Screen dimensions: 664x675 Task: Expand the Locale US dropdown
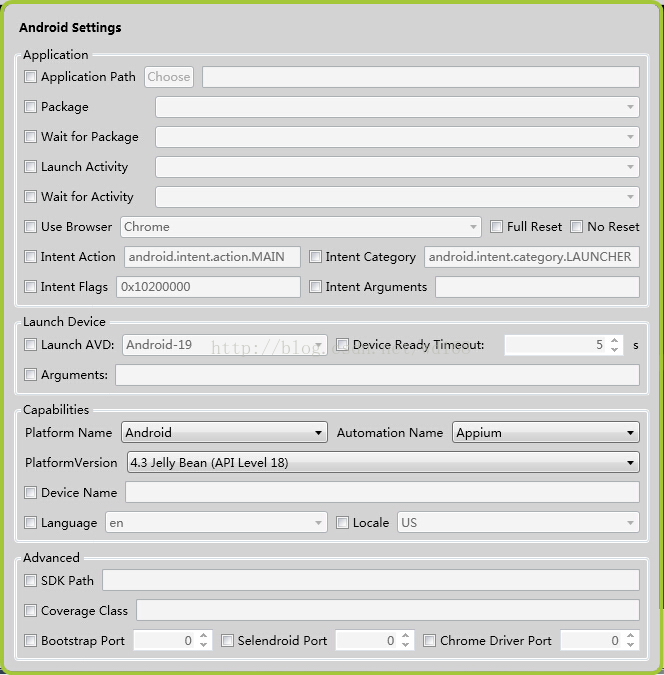[518, 523]
